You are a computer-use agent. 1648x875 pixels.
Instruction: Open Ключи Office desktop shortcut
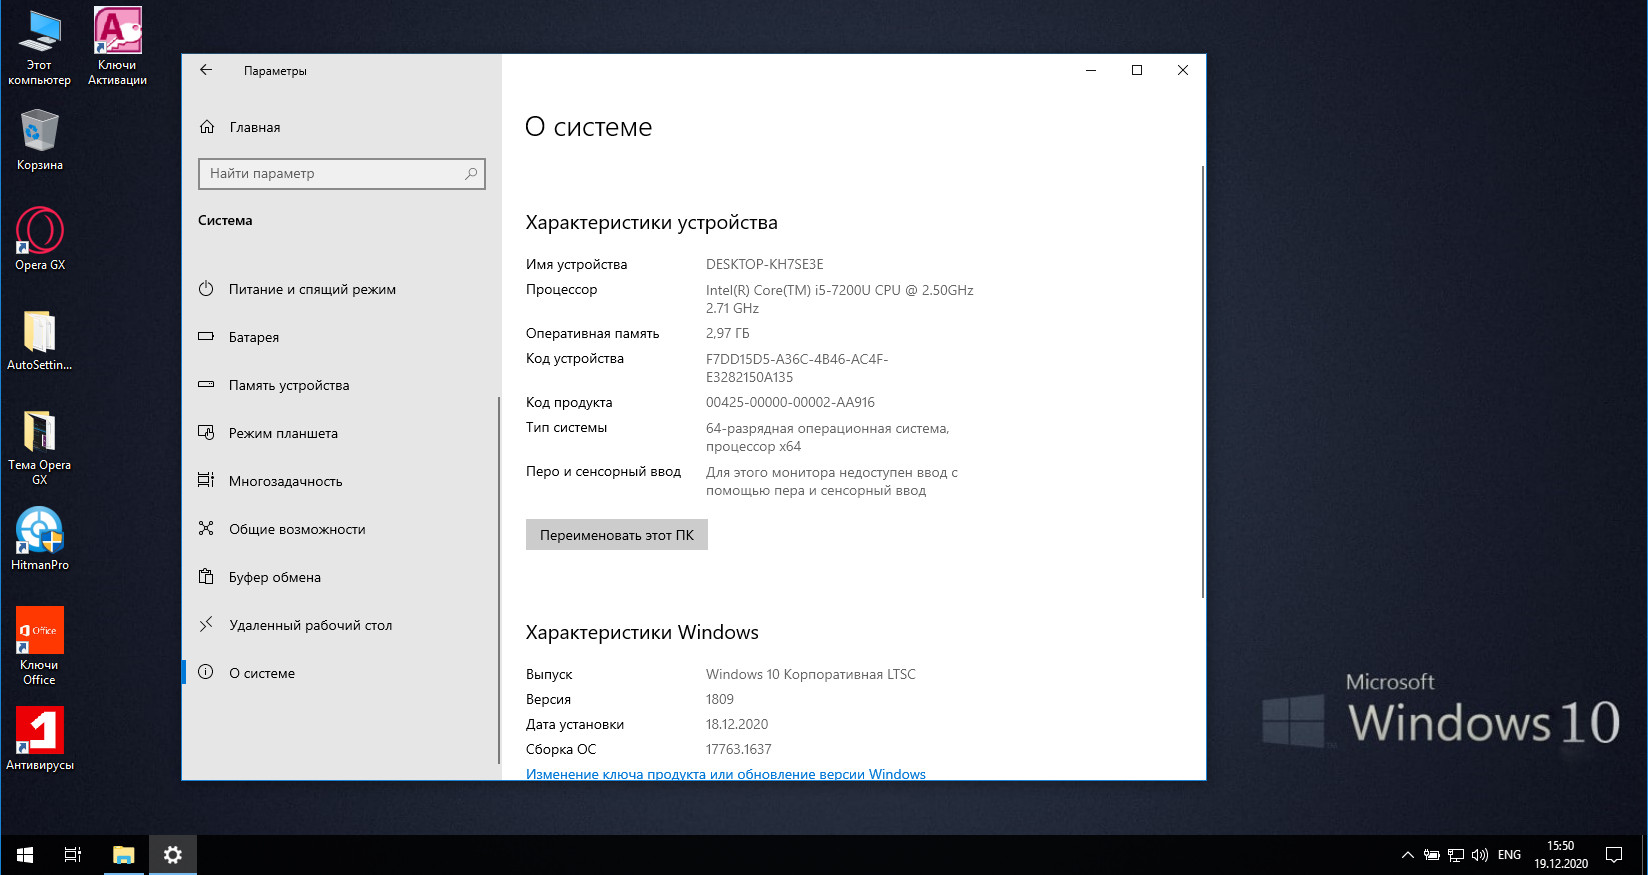(40, 646)
